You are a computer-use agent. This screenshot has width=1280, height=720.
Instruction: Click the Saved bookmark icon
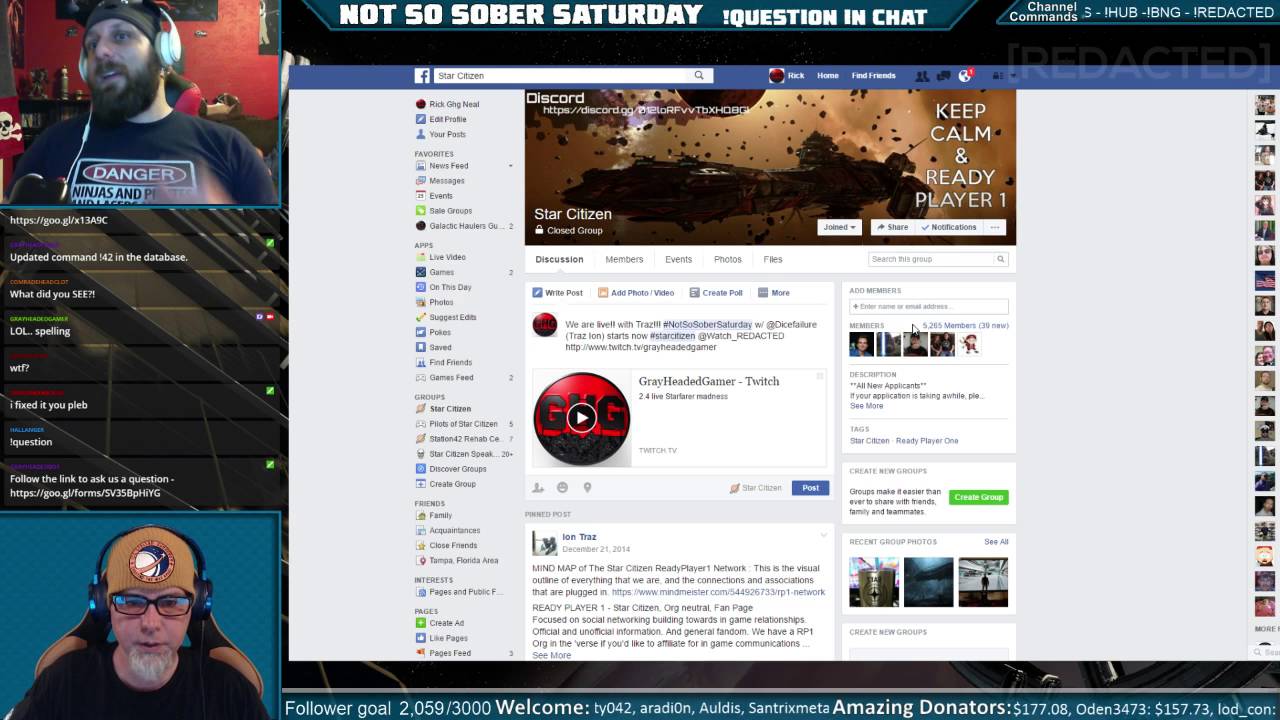coord(421,347)
